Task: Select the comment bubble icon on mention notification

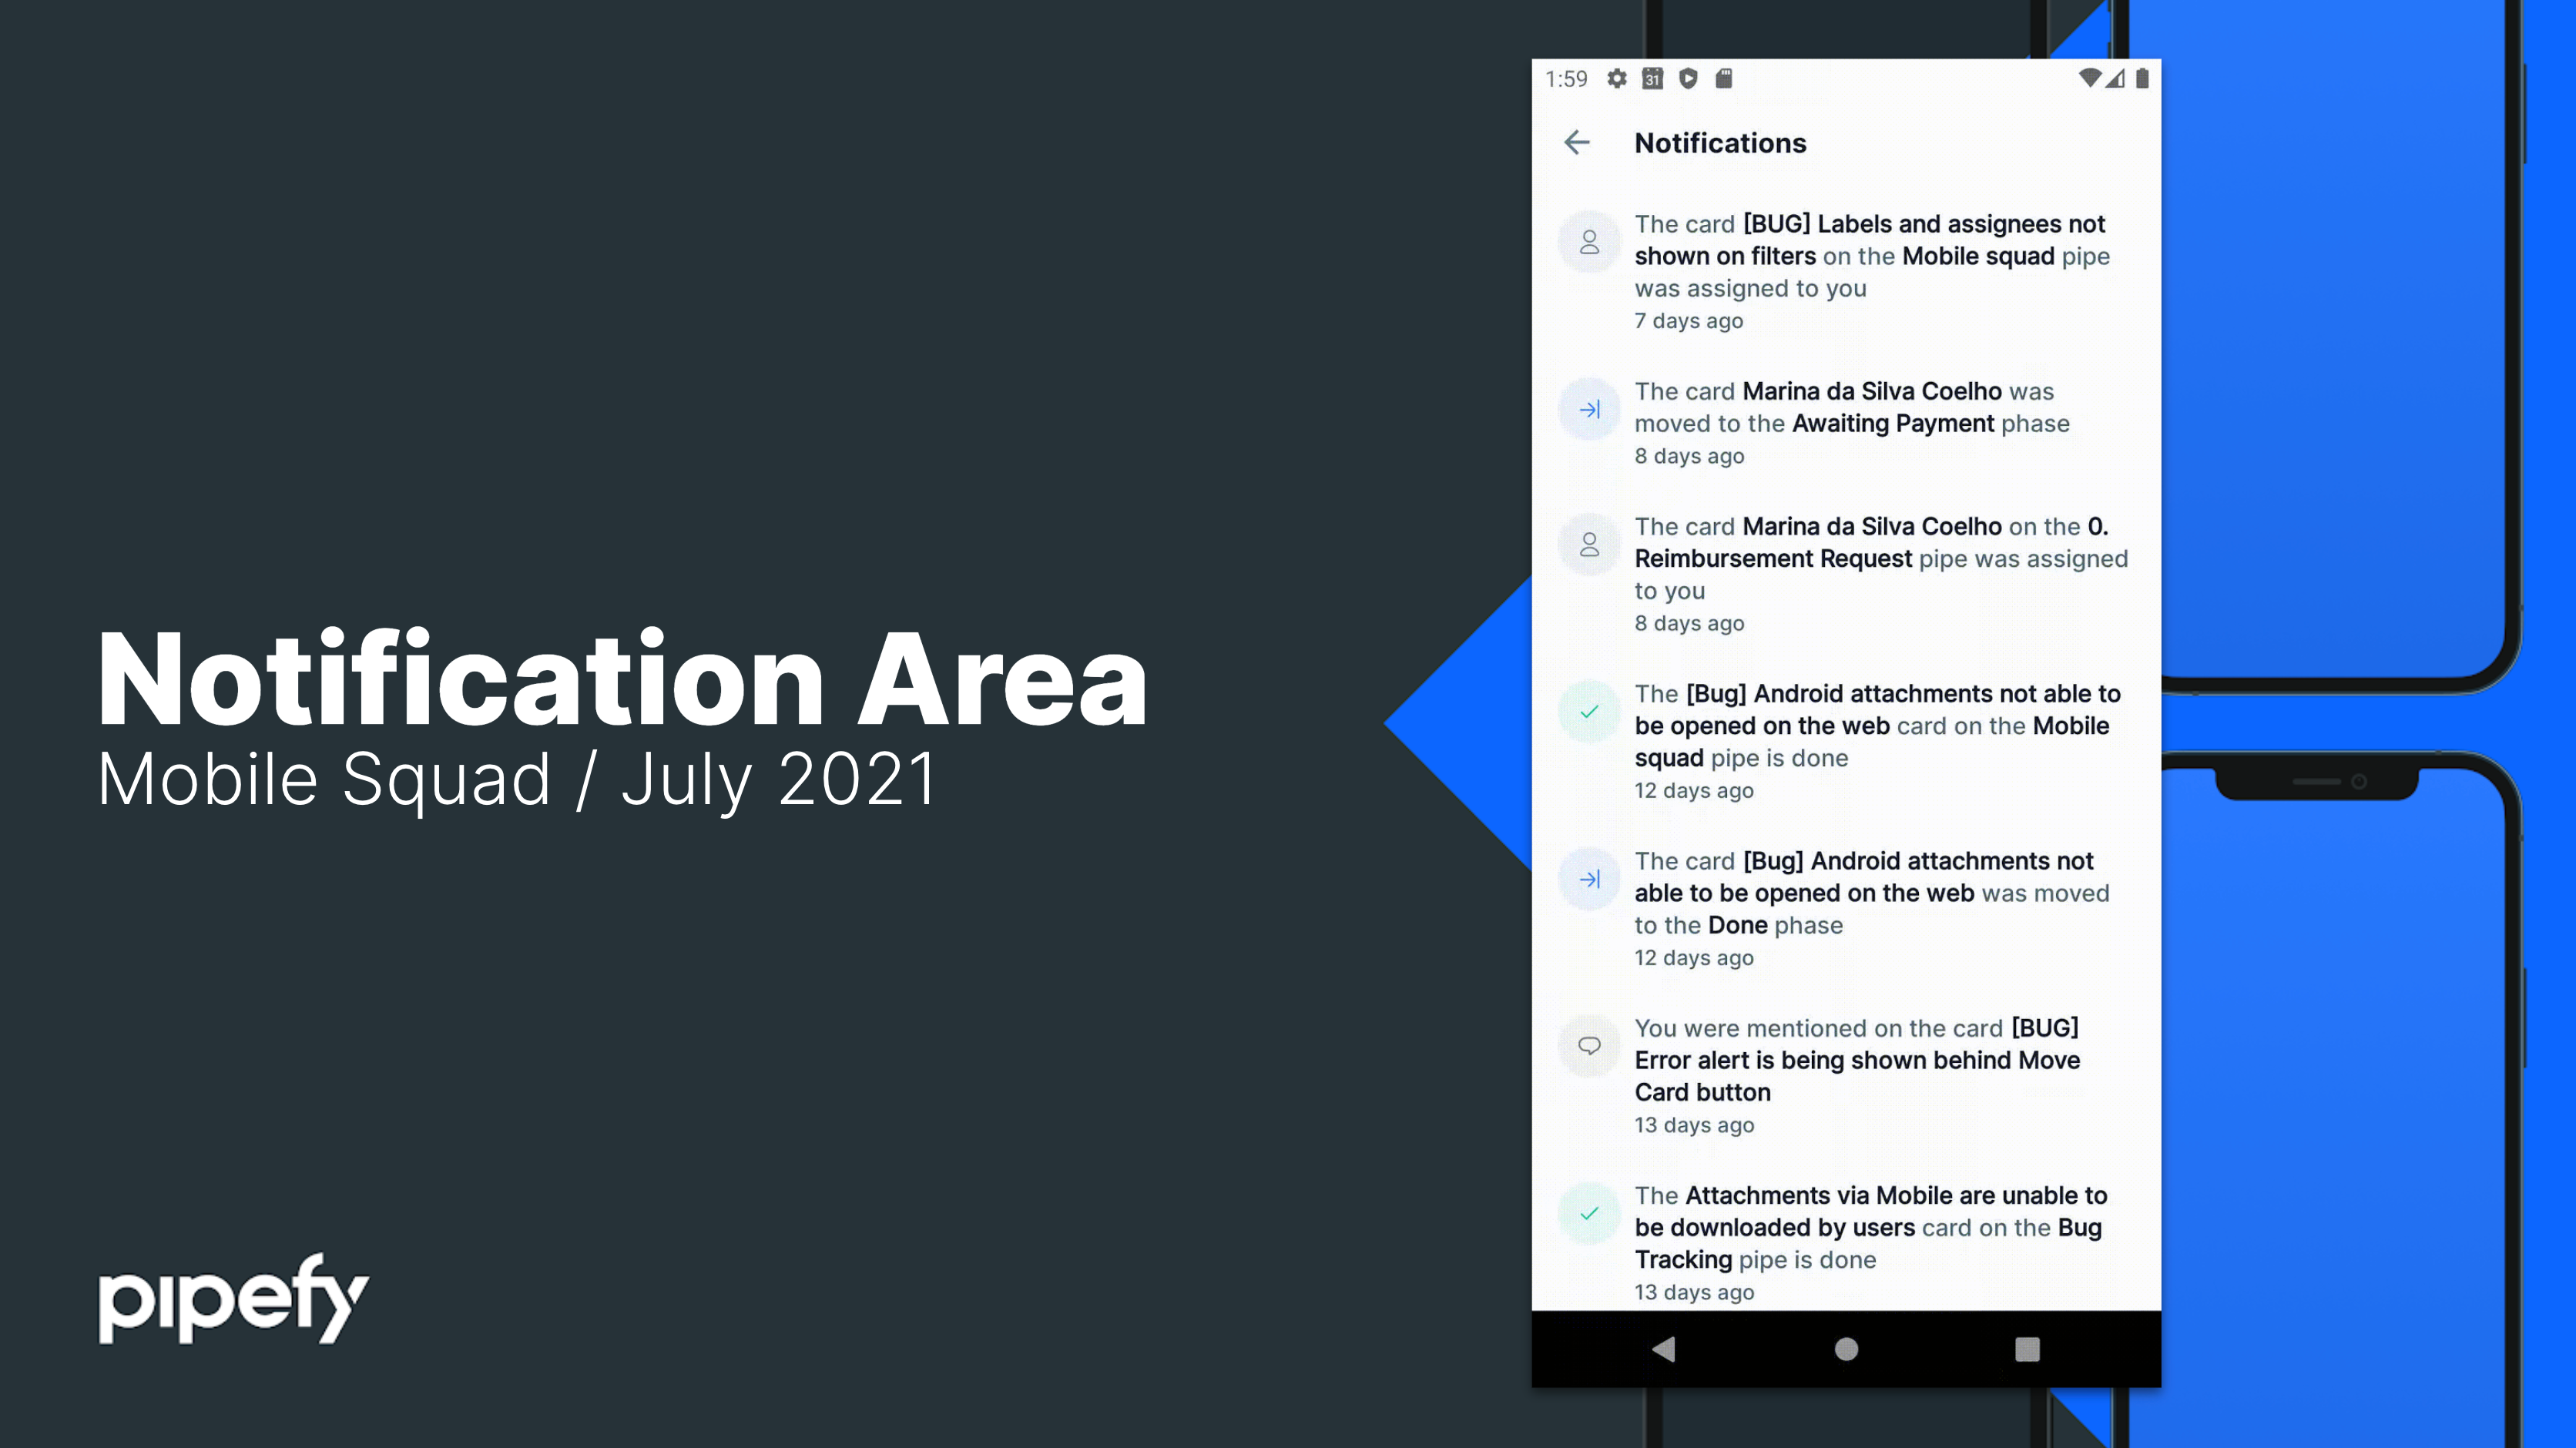Action: (x=1588, y=1045)
